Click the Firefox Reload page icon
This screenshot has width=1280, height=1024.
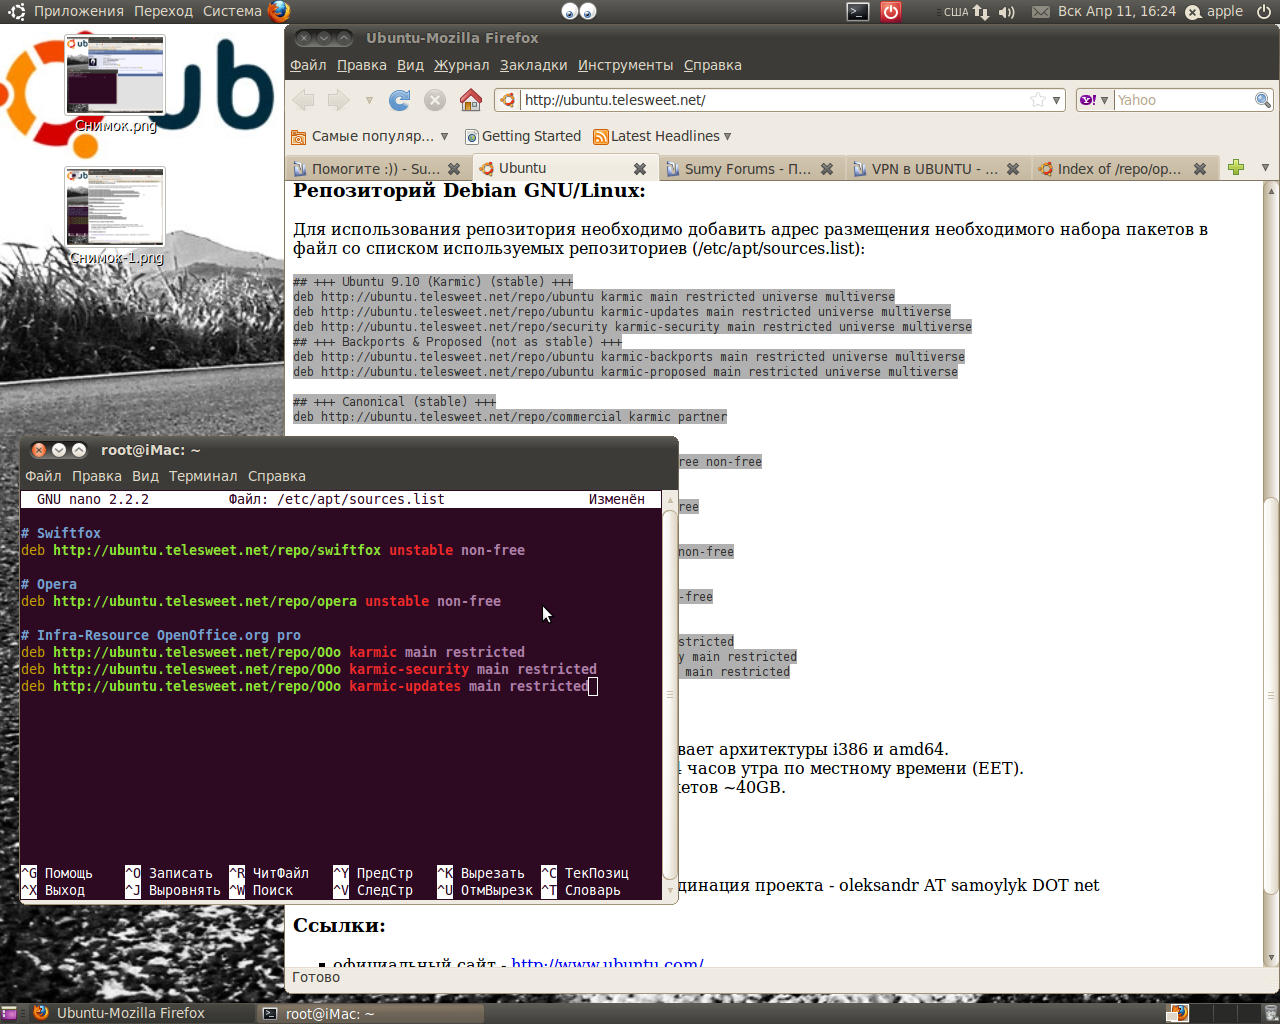point(400,100)
